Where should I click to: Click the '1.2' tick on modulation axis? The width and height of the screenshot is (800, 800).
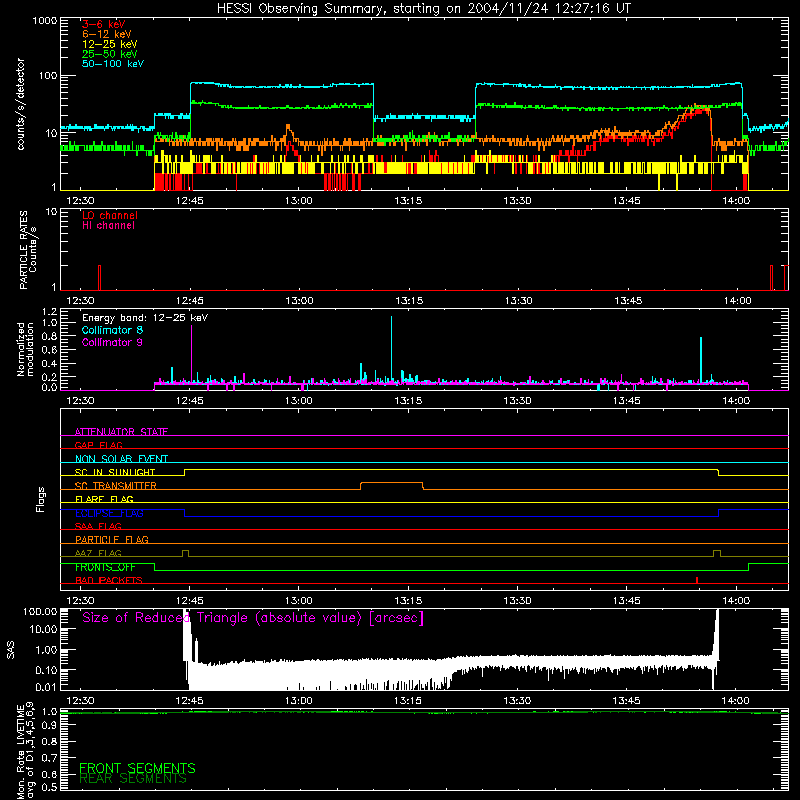(x=49, y=312)
